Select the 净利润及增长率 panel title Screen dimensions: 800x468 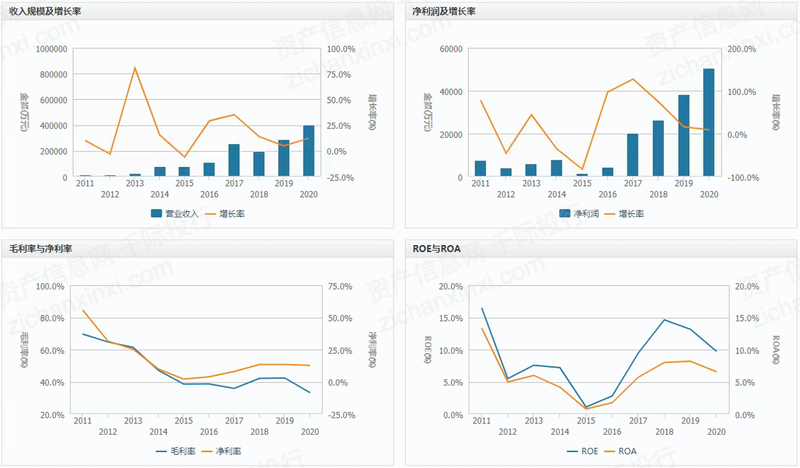[x=448, y=10]
